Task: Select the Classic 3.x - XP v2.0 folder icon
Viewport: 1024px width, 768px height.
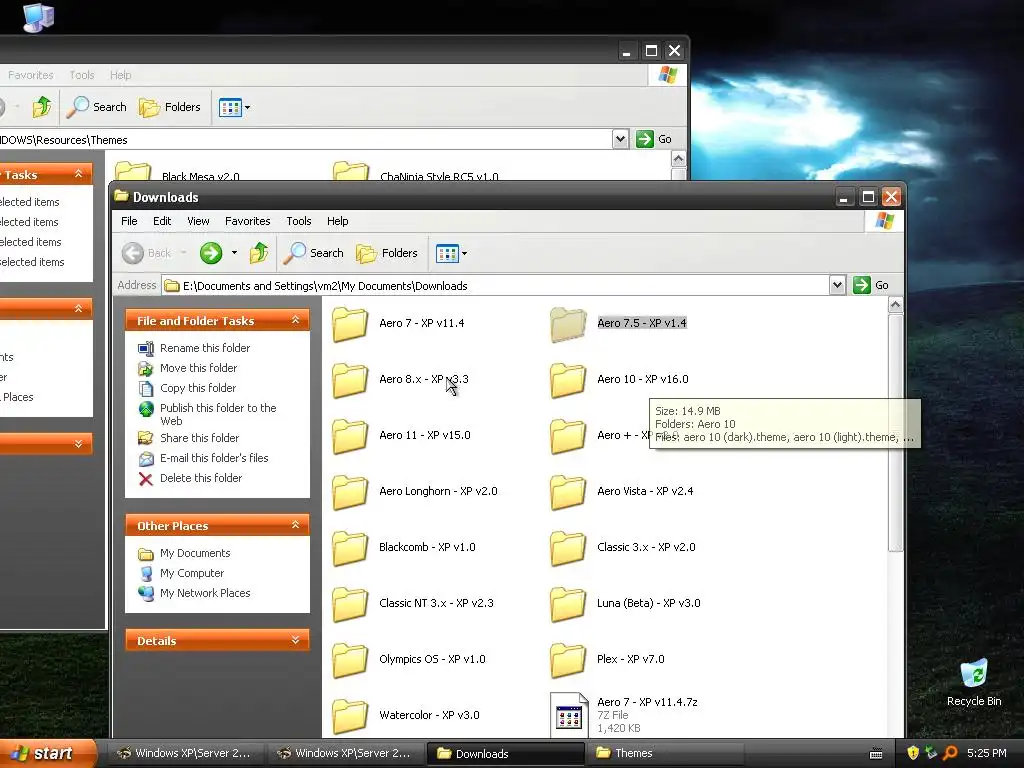Action: [568, 548]
